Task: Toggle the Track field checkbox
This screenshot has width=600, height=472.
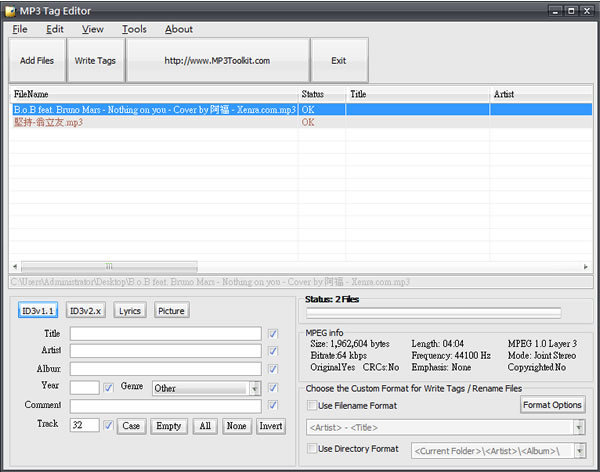Action: coord(108,425)
